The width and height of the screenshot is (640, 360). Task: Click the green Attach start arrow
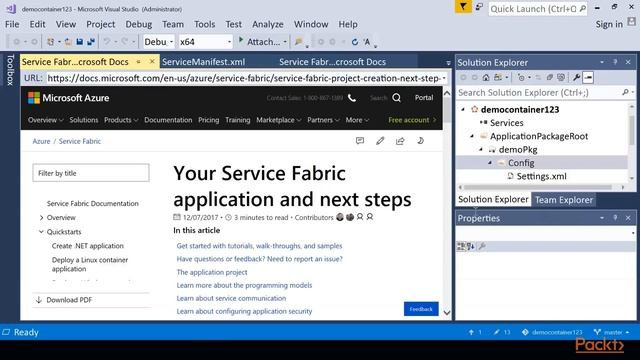[x=241, y=40]
